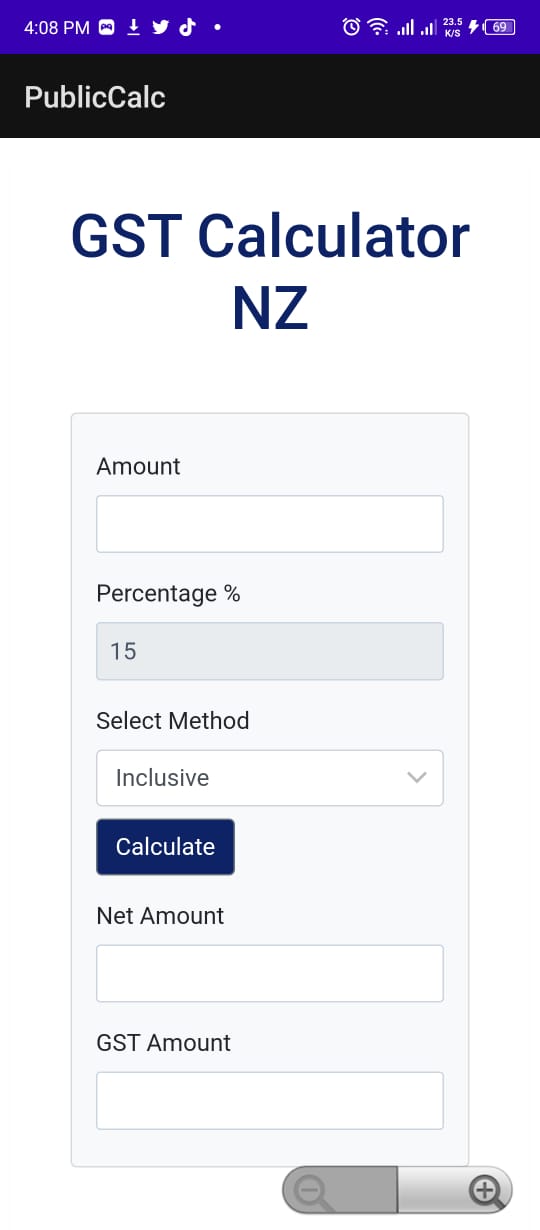Screen dimensions: 540x1230
Task: Click the chevron arrow beside Inclusive
Action: pos(417,778)
